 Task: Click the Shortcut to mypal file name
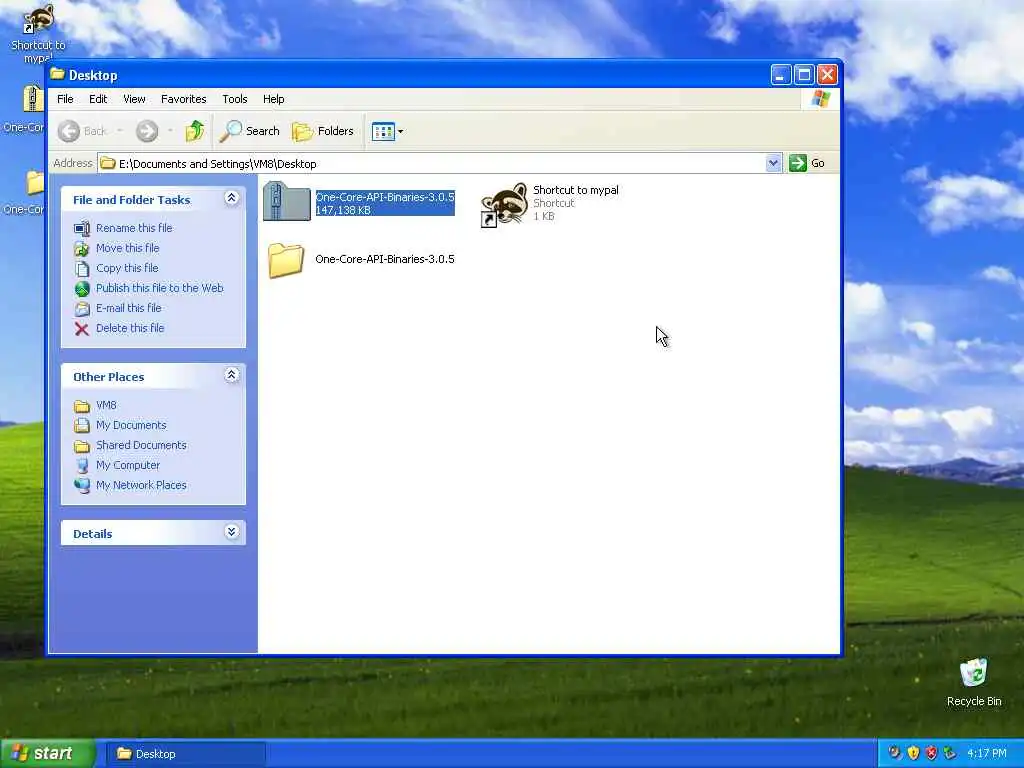tap(575, 190)
